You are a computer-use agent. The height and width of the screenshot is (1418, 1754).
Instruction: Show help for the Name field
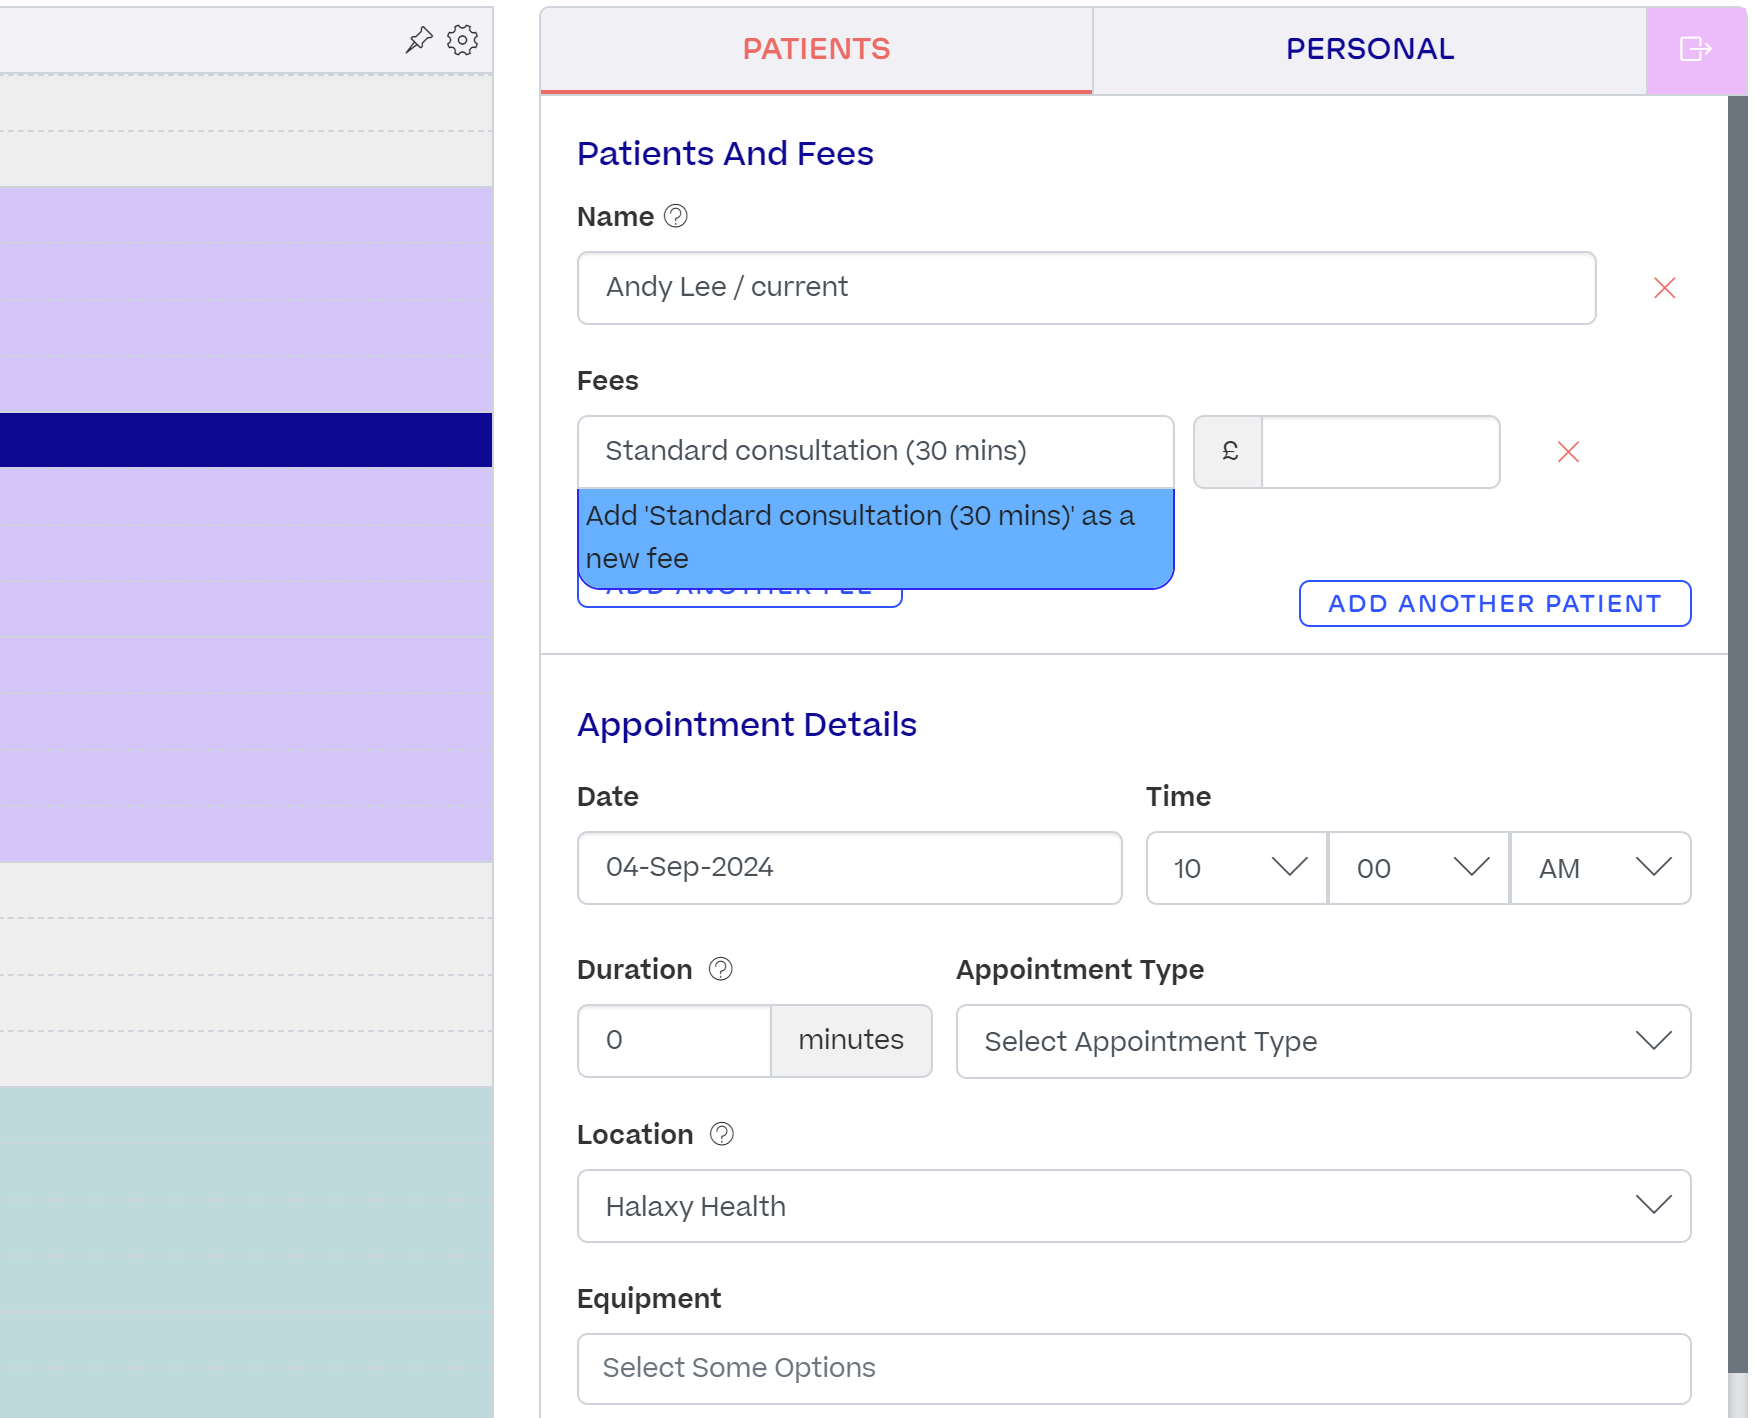676,216
